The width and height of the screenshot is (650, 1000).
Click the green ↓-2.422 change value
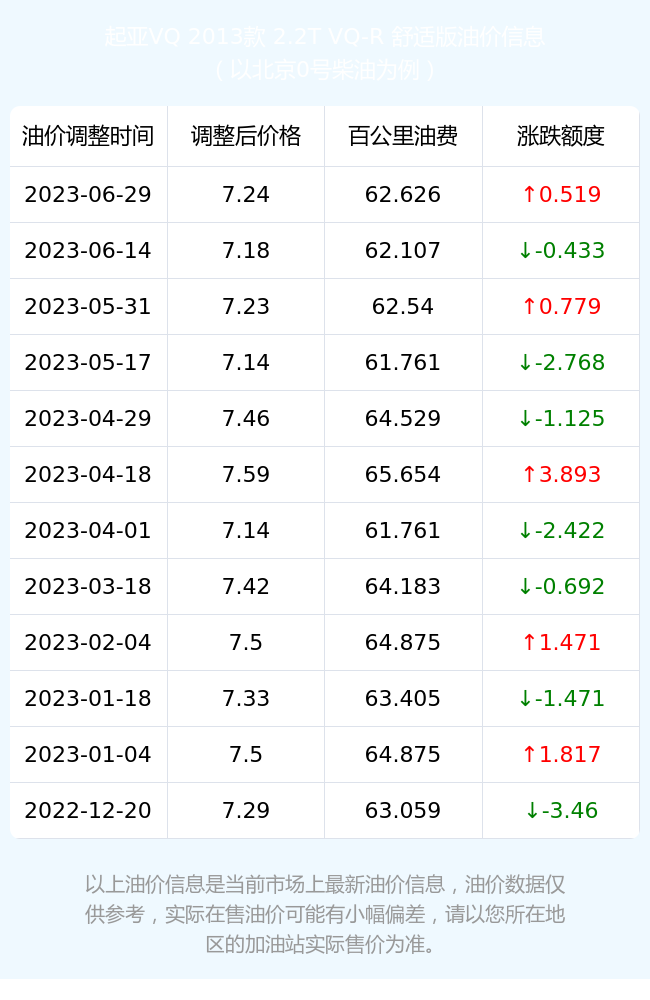[561, 531]
